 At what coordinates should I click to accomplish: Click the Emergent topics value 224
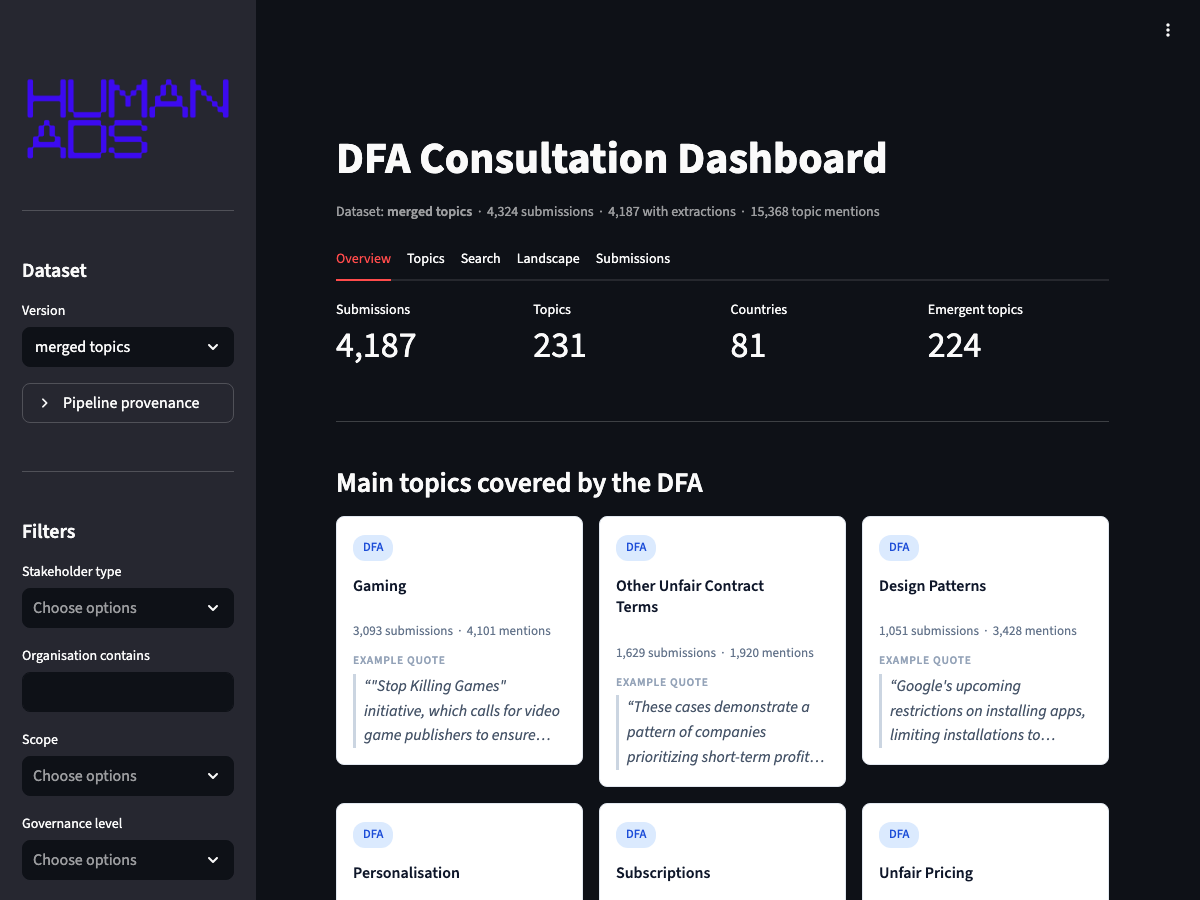click(954, 346)
